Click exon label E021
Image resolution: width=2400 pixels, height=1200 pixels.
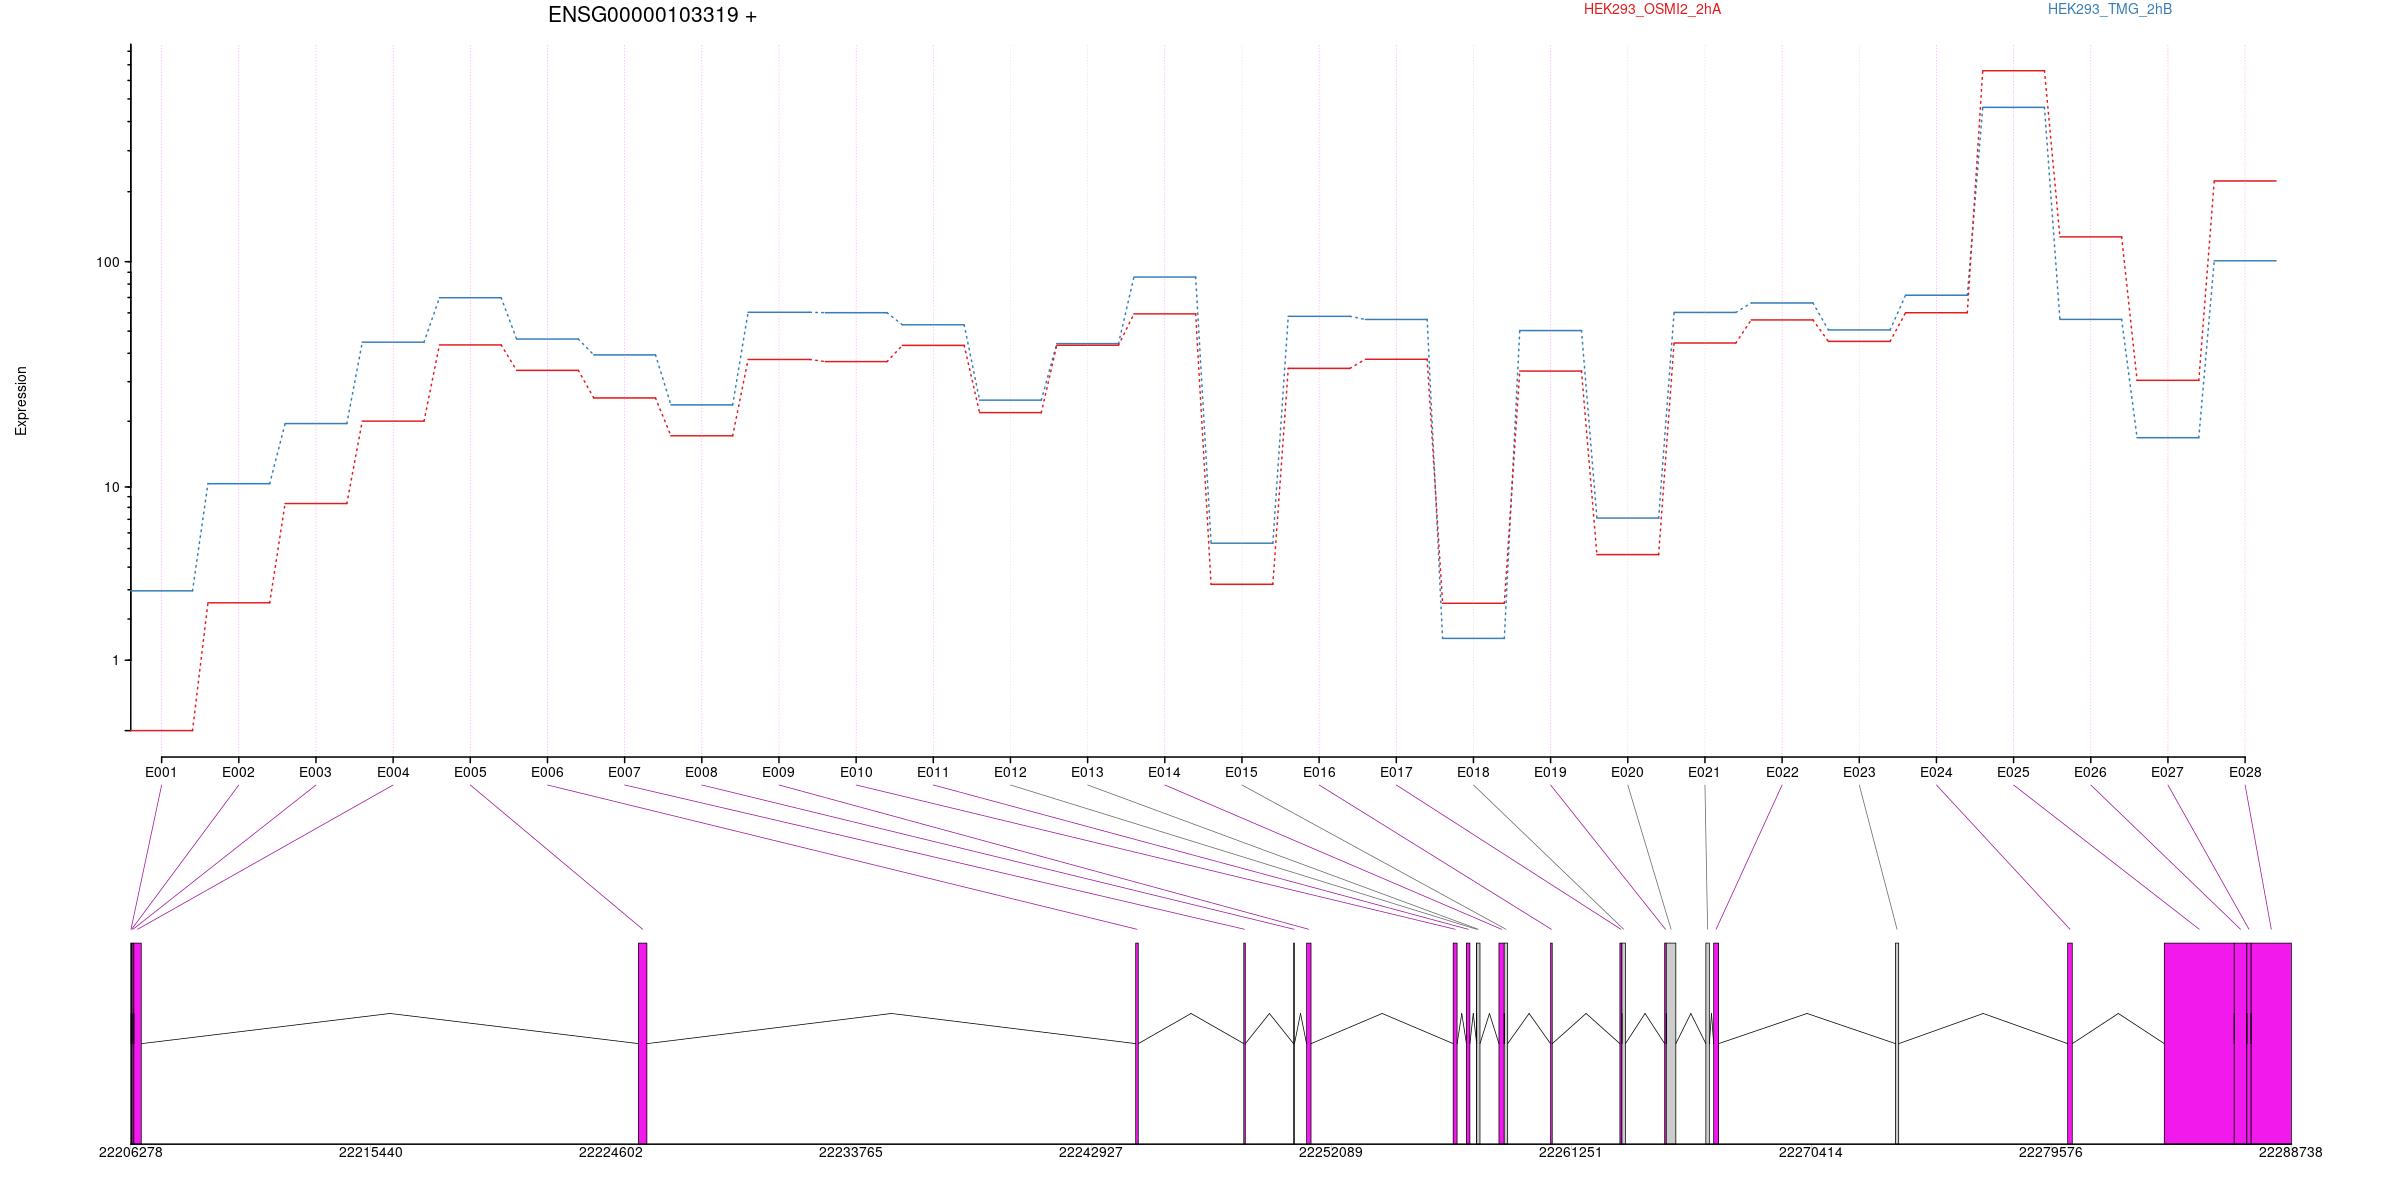1704,772
